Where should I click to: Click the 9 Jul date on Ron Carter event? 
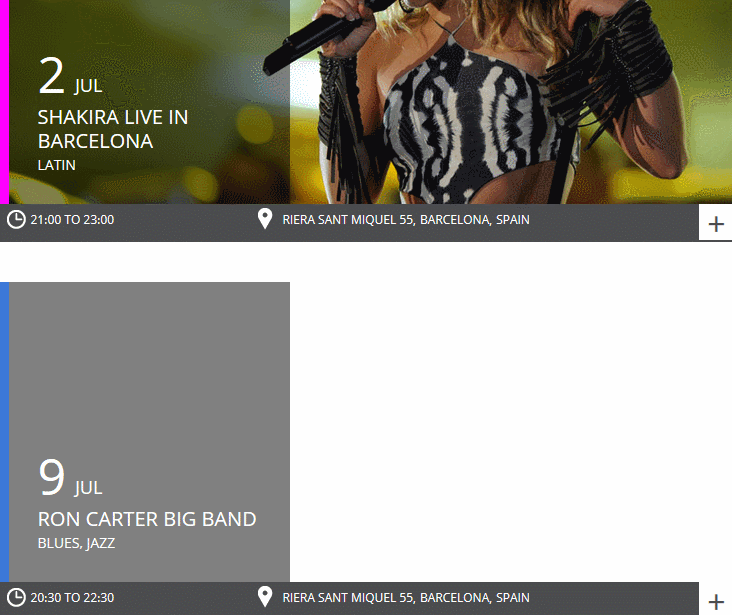70,478
